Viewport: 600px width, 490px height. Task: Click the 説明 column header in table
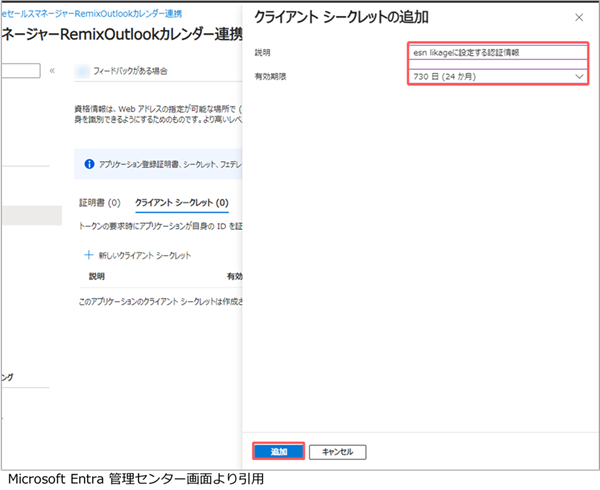click(x=96, y=276)
